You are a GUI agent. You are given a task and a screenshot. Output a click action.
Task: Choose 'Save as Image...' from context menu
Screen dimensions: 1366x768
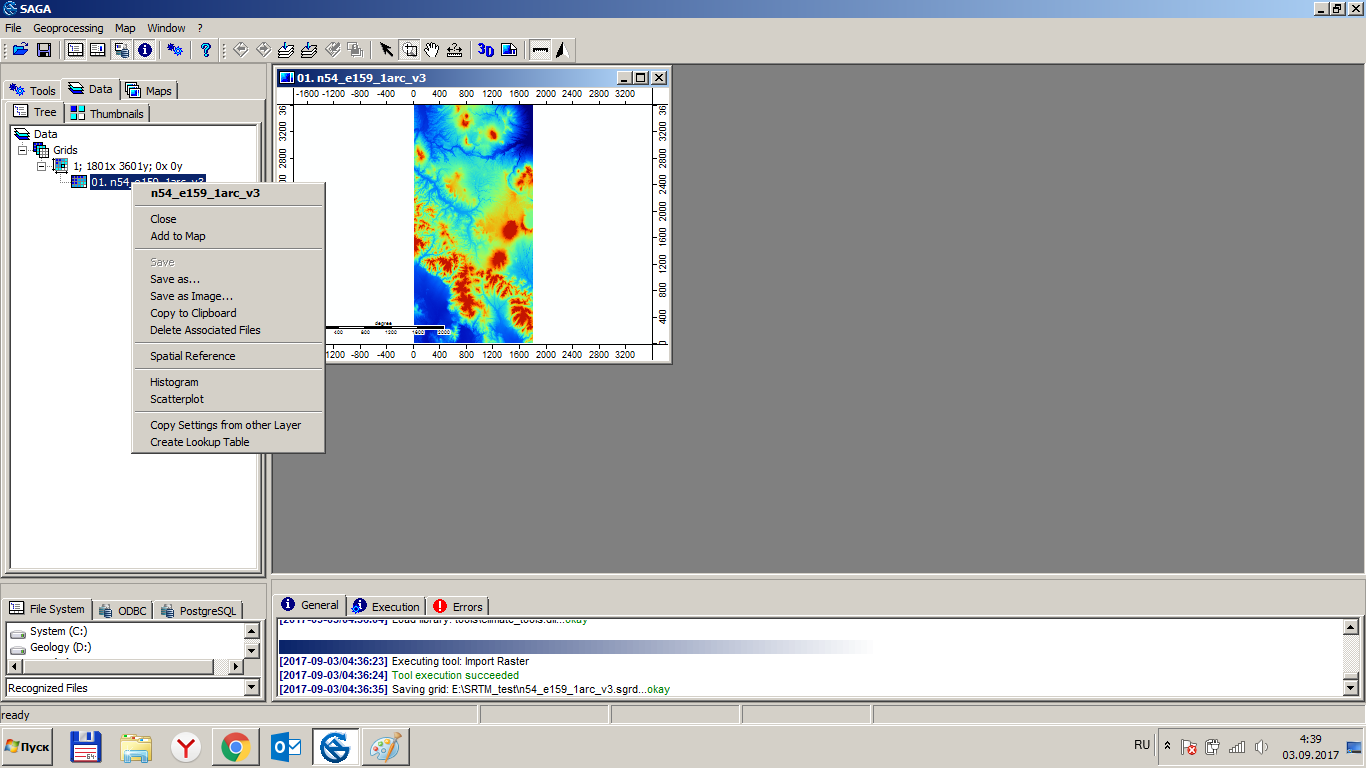tap(191, 296)
